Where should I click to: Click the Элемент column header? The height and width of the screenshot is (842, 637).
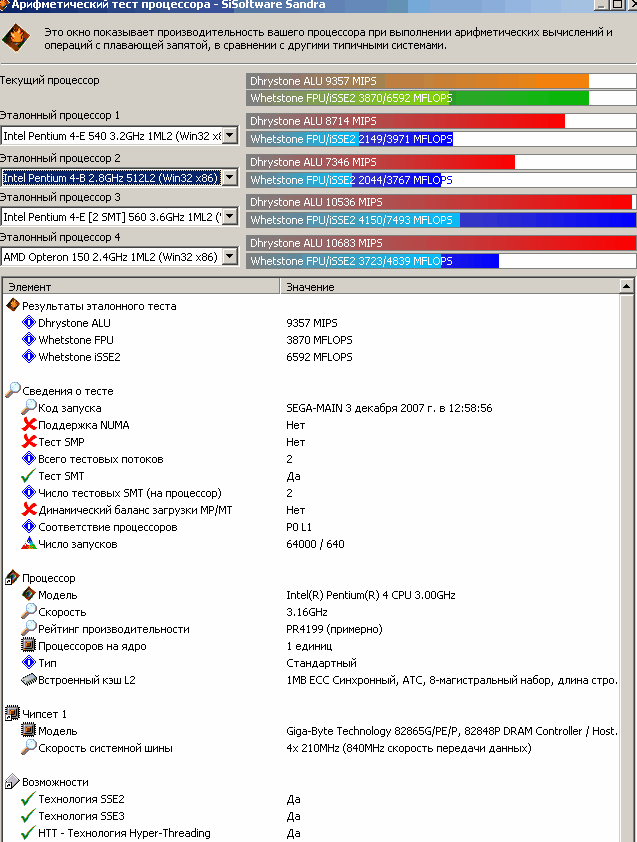(x=141, y=287)
